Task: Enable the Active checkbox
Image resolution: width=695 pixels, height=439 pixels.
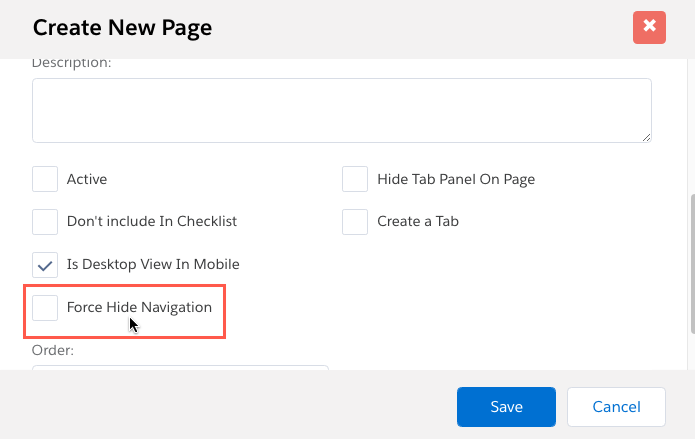Action: click(x=45, y=179)
